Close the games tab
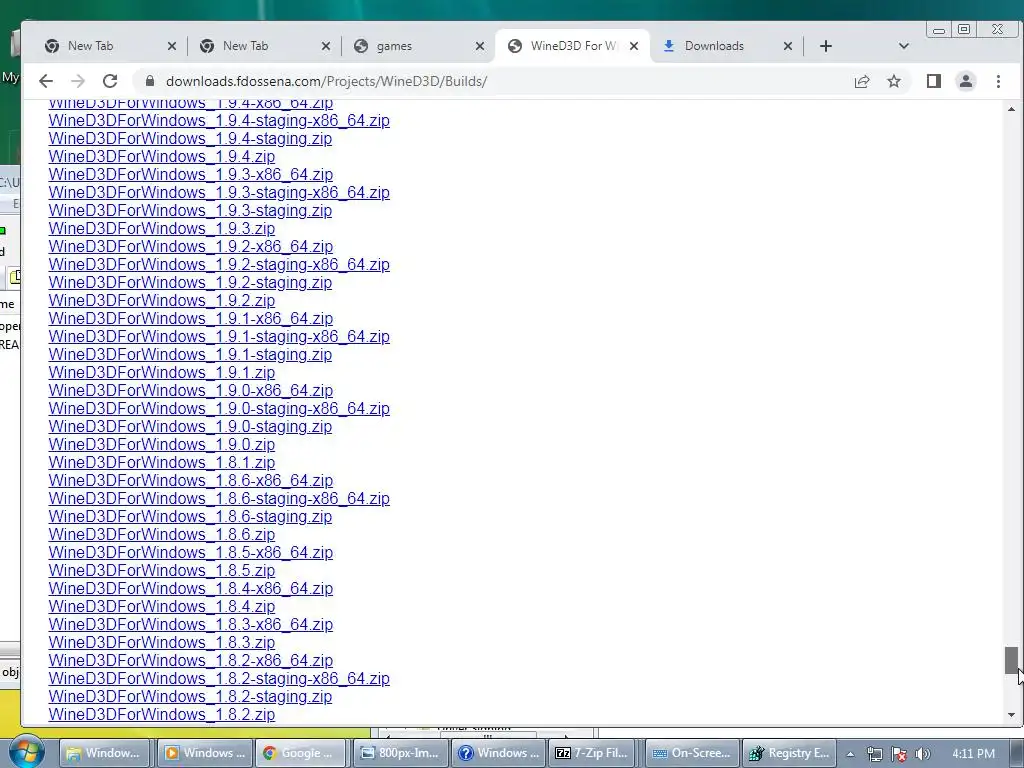The width and height of the screenshot is (1024, 768). tap(480, 46)
